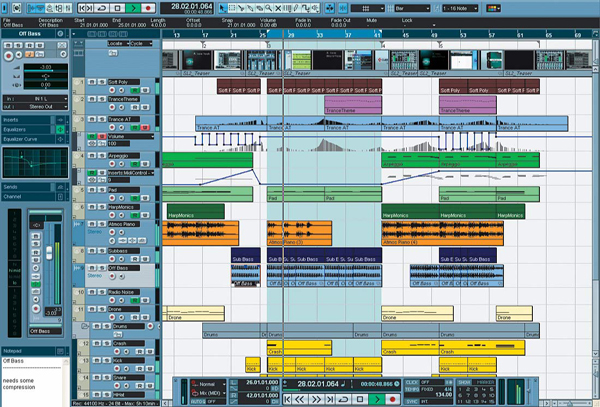Click marker 4 on the marker track
This screenshot has height=407, width=600.
tap(382, 45)
